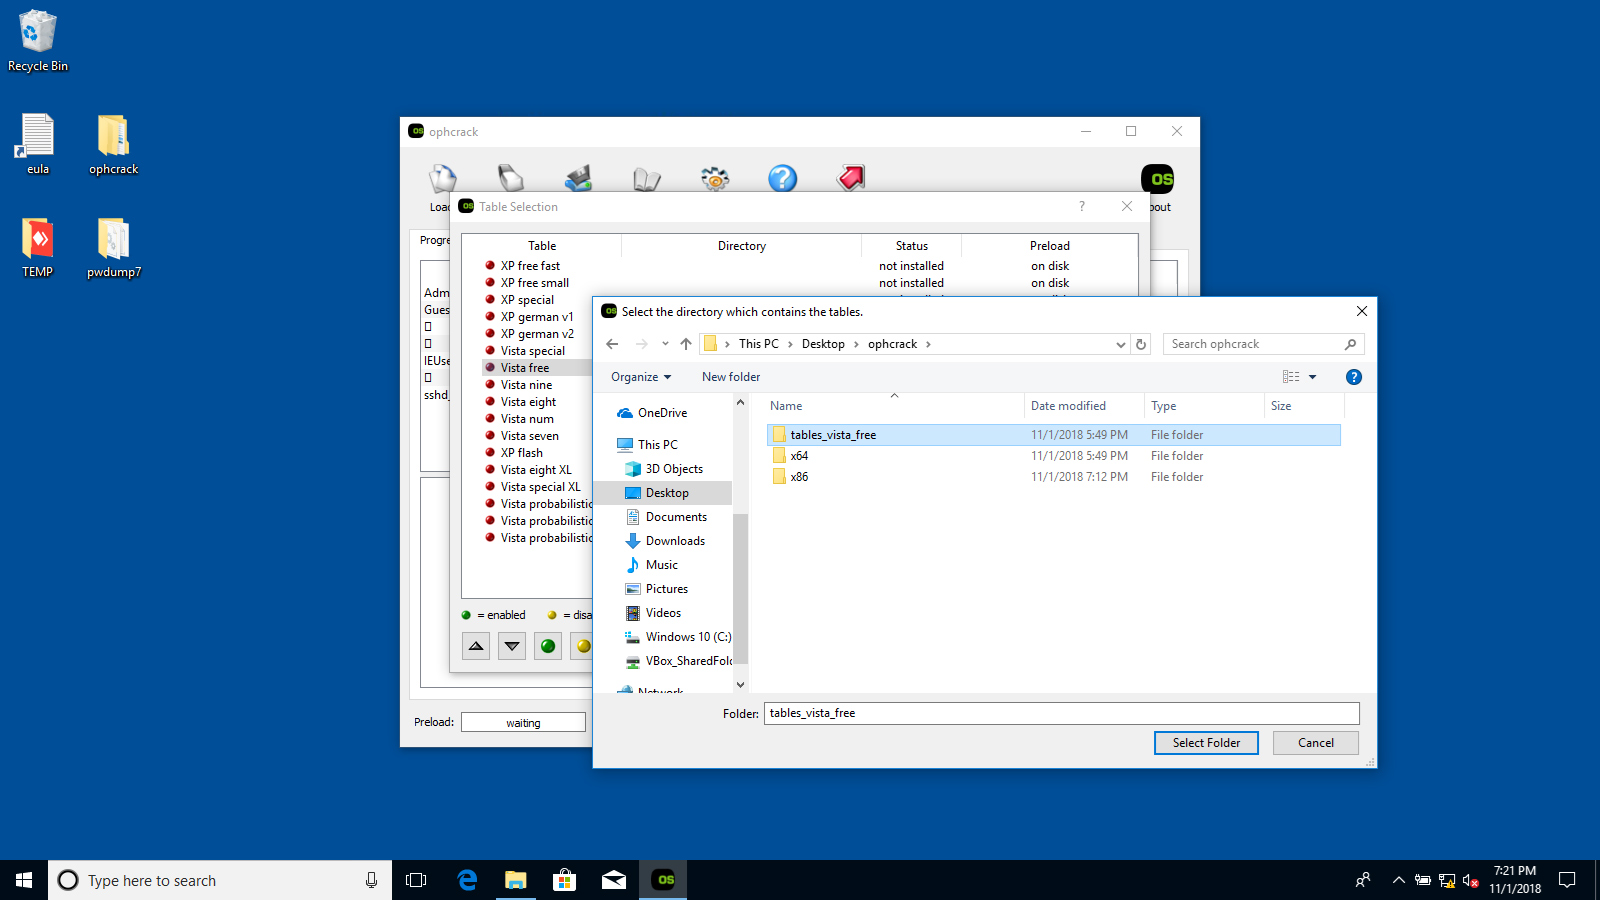This screenshot has width=1600, height=900.
Task: Open Microsoft Edge from the taskbar
Action: pyautogui.click(x=466, y=880)
